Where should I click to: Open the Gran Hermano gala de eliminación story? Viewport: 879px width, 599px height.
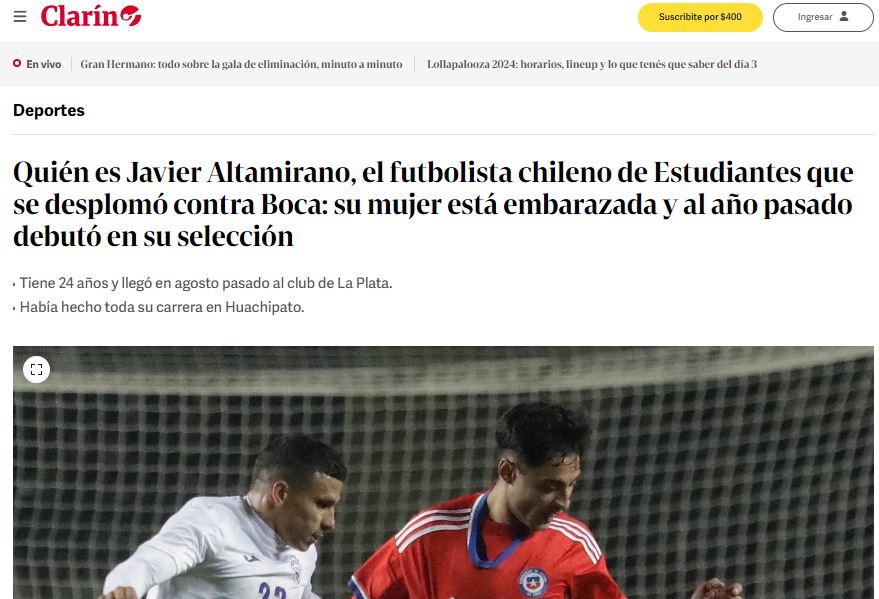pyautogui.click(x=241, y=64)
